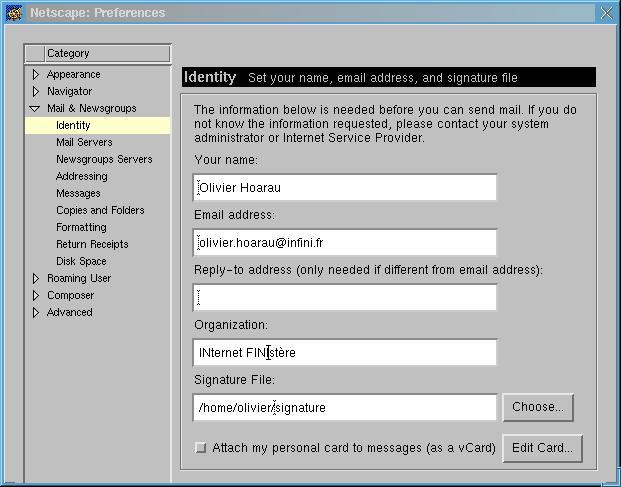Close the Preferences window

click(606, 13)
